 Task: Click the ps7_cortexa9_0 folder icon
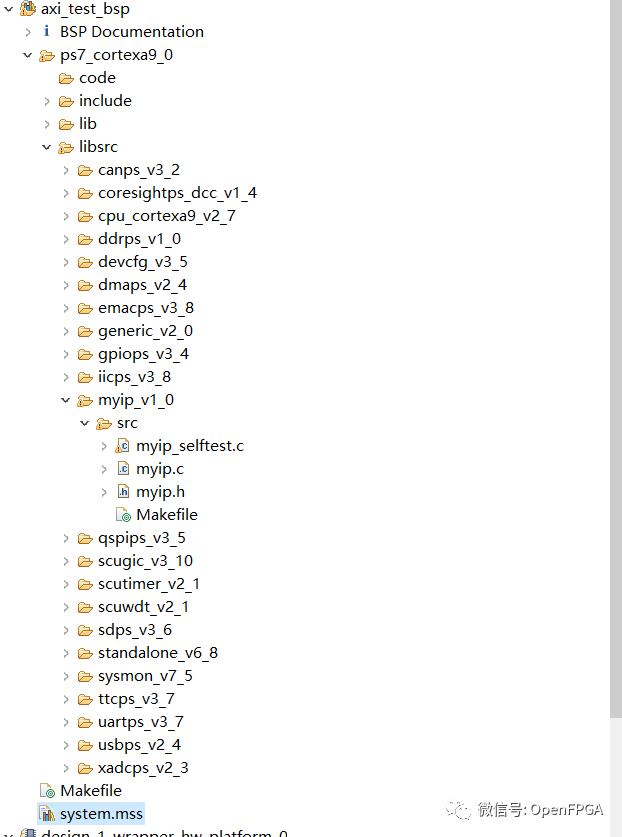point(47,55)
